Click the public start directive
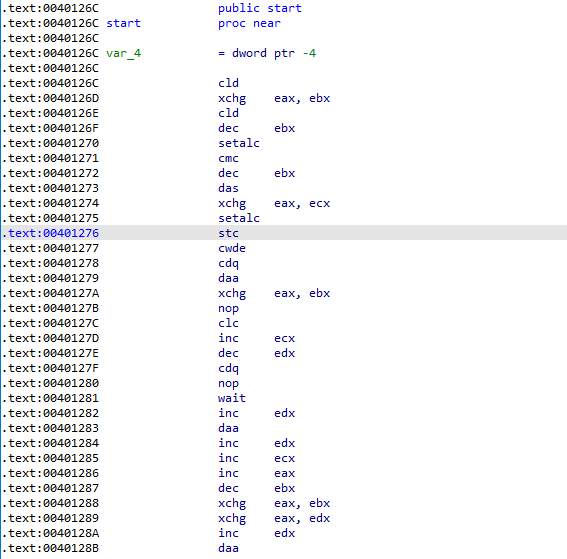The height and width of the screenshot is (559, 567). pos(260,8)
